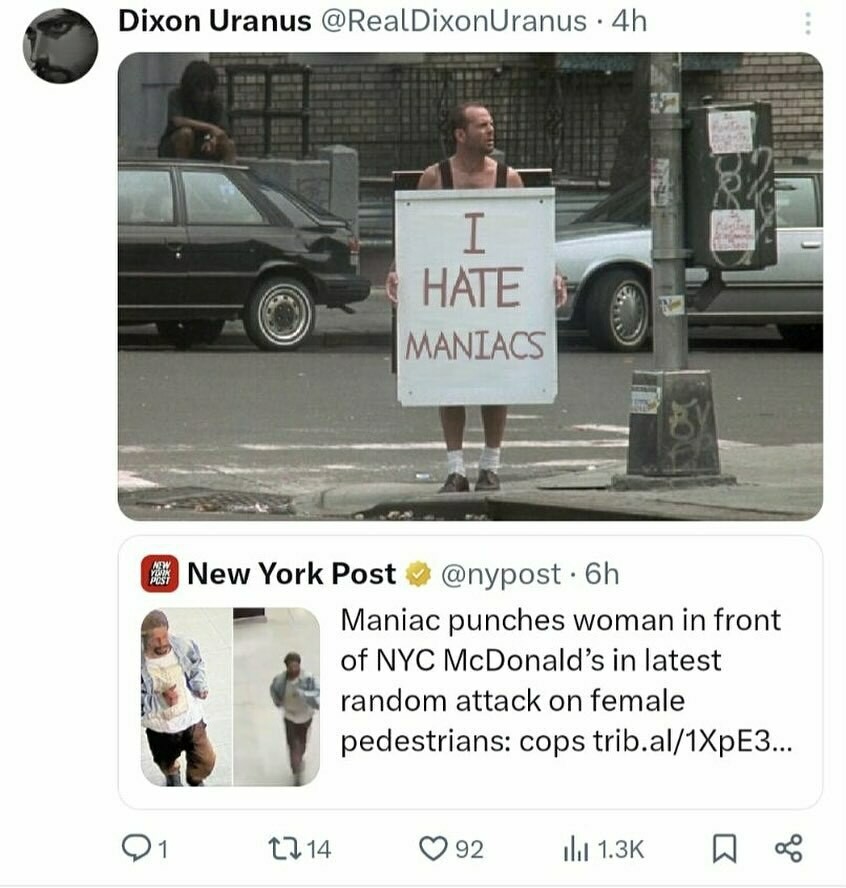Bookmark this post

[x=724, y=849]
